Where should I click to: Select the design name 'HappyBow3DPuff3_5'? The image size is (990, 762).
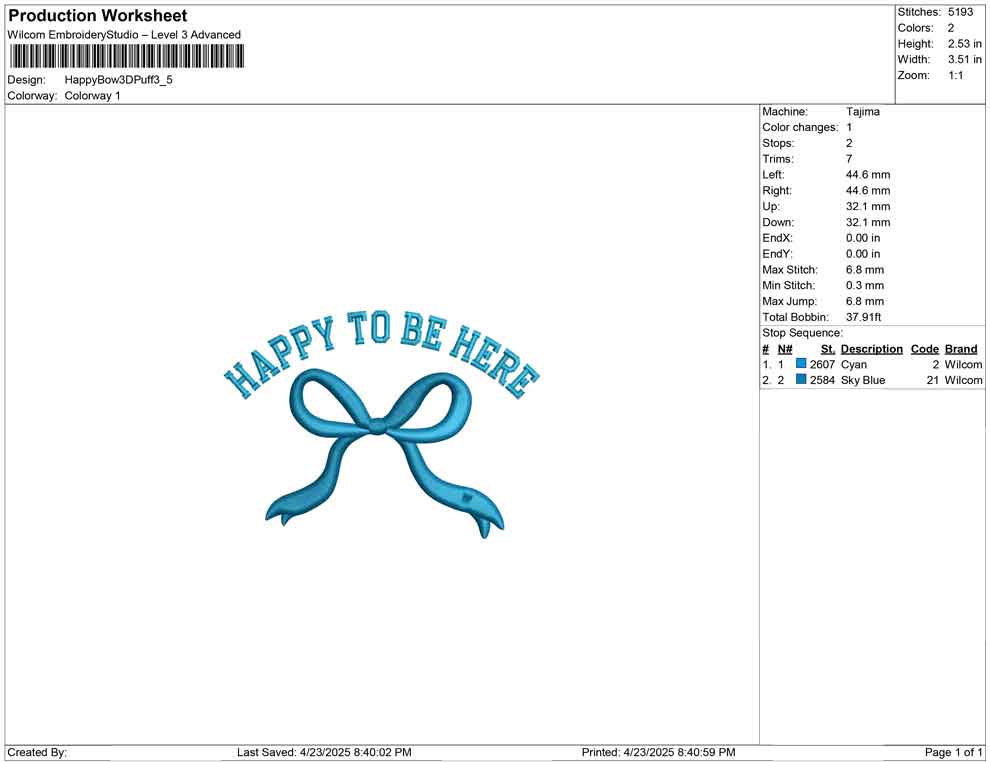point(119,80)
